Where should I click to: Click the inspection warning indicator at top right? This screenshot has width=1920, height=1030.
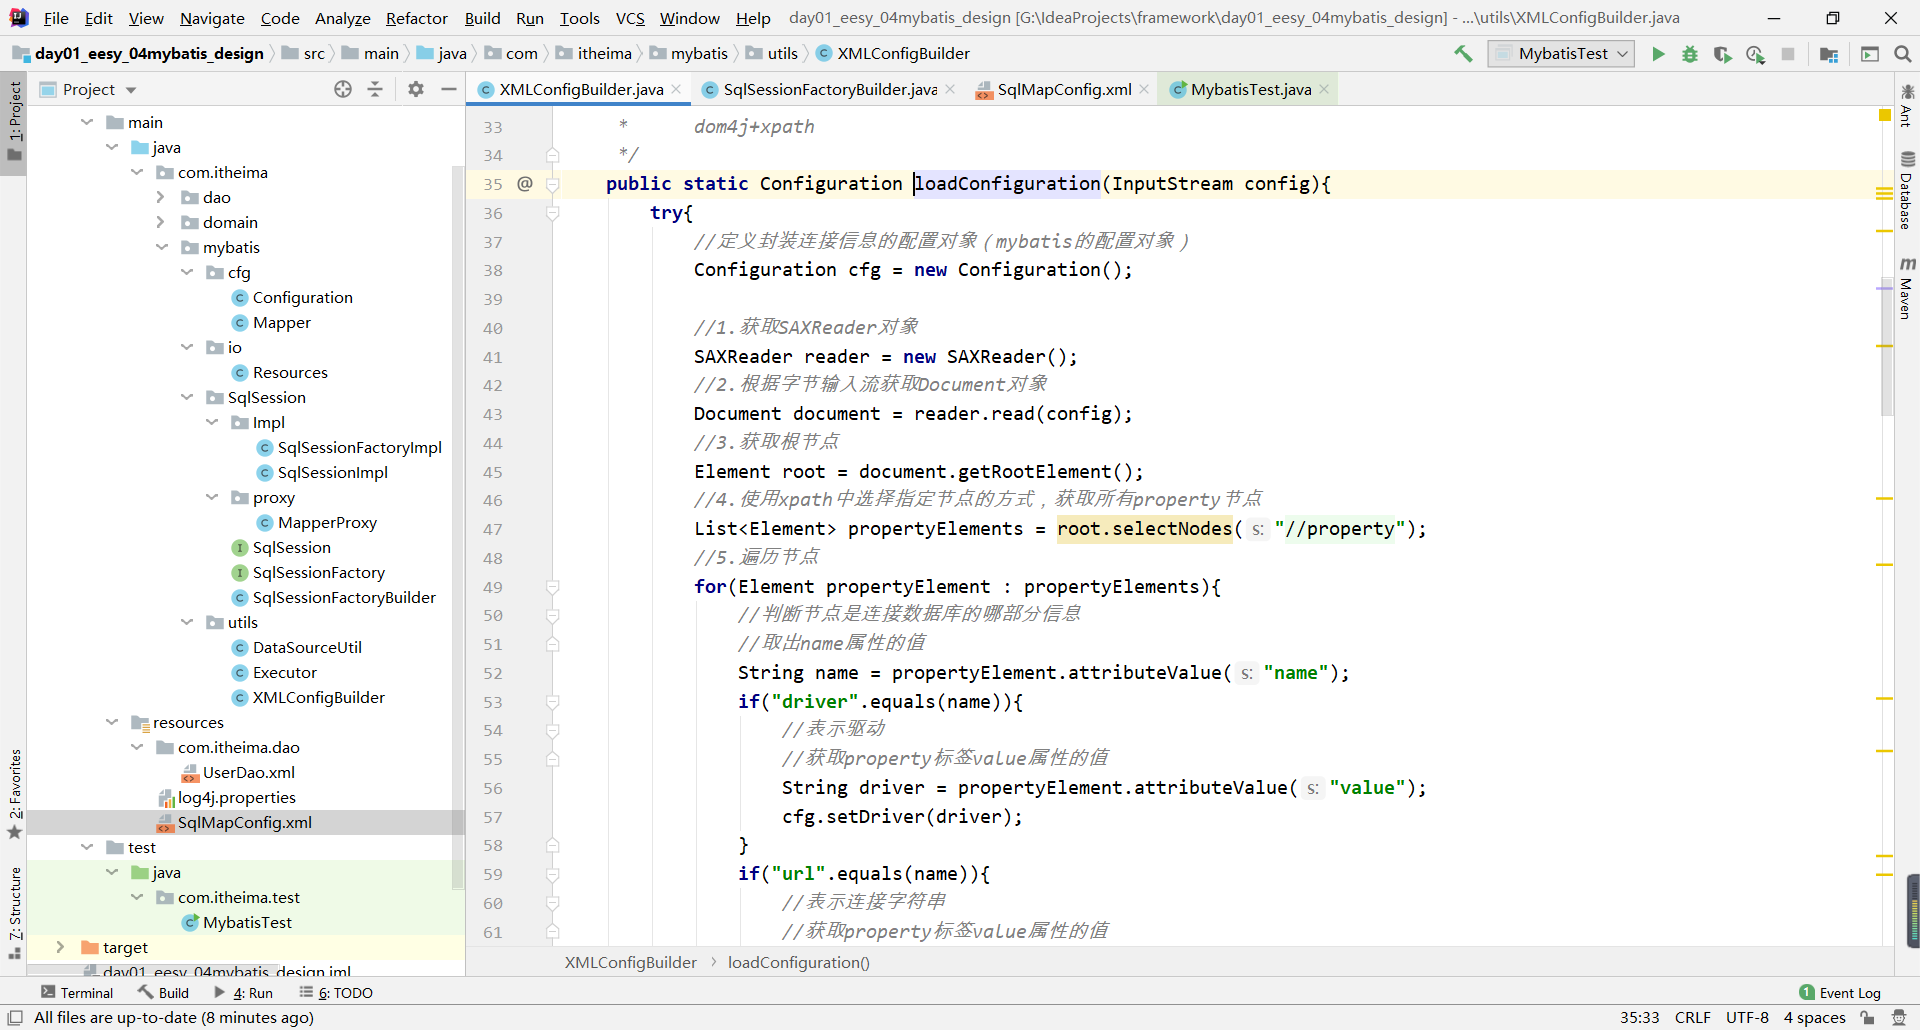point(1885,116)
